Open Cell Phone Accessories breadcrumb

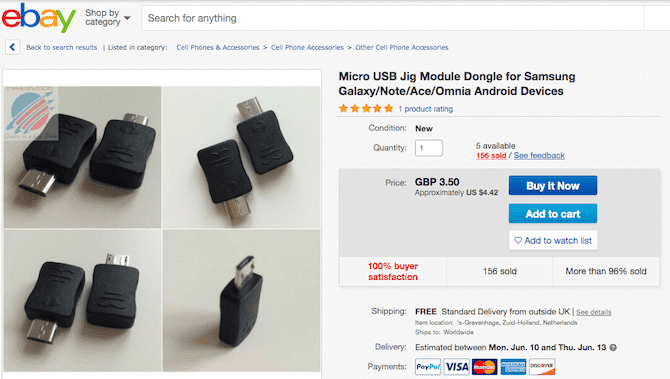(307, 47)
